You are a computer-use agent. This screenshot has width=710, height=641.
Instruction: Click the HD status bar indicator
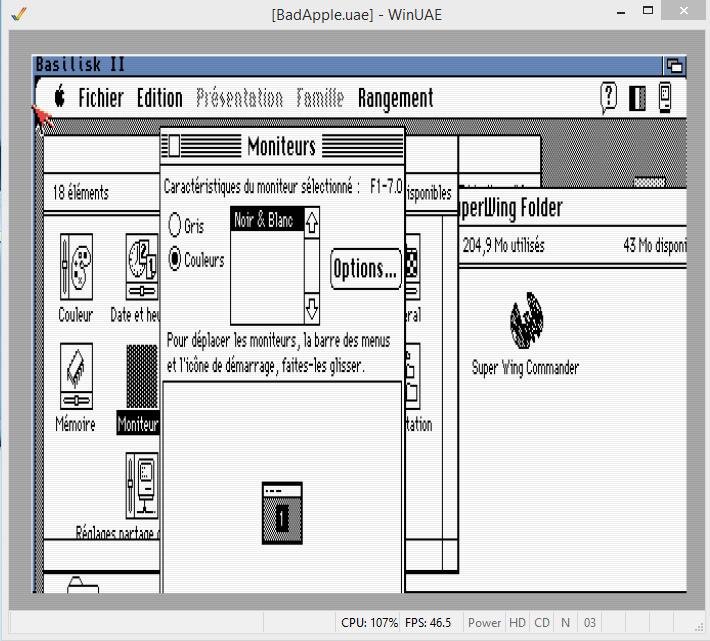(x=517, y=623)
